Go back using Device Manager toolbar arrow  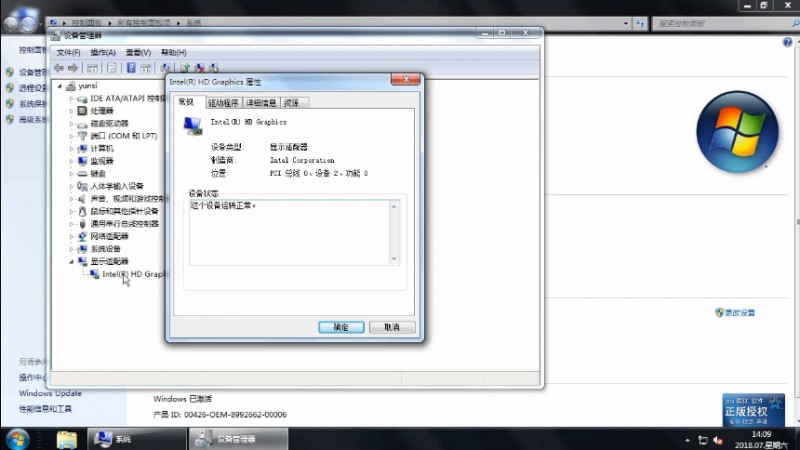(59, 68)
